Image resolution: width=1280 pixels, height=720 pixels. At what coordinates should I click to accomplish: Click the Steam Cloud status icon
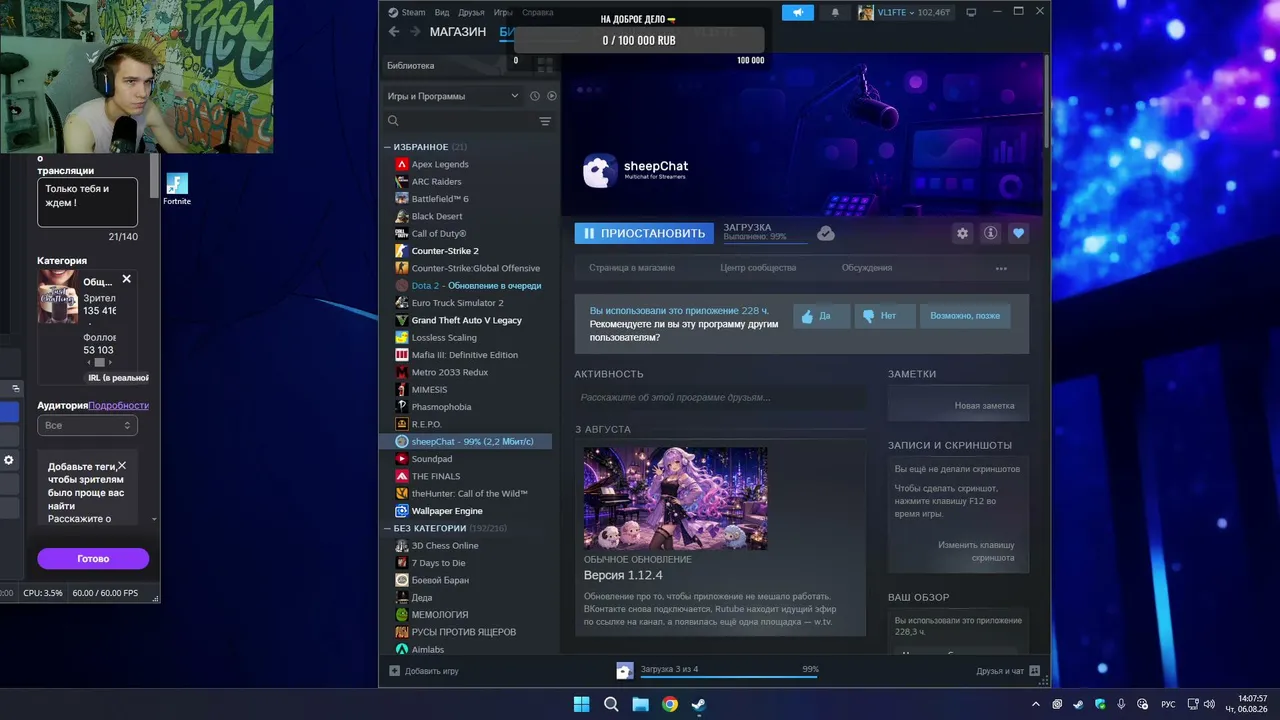(x=825, y=233)
